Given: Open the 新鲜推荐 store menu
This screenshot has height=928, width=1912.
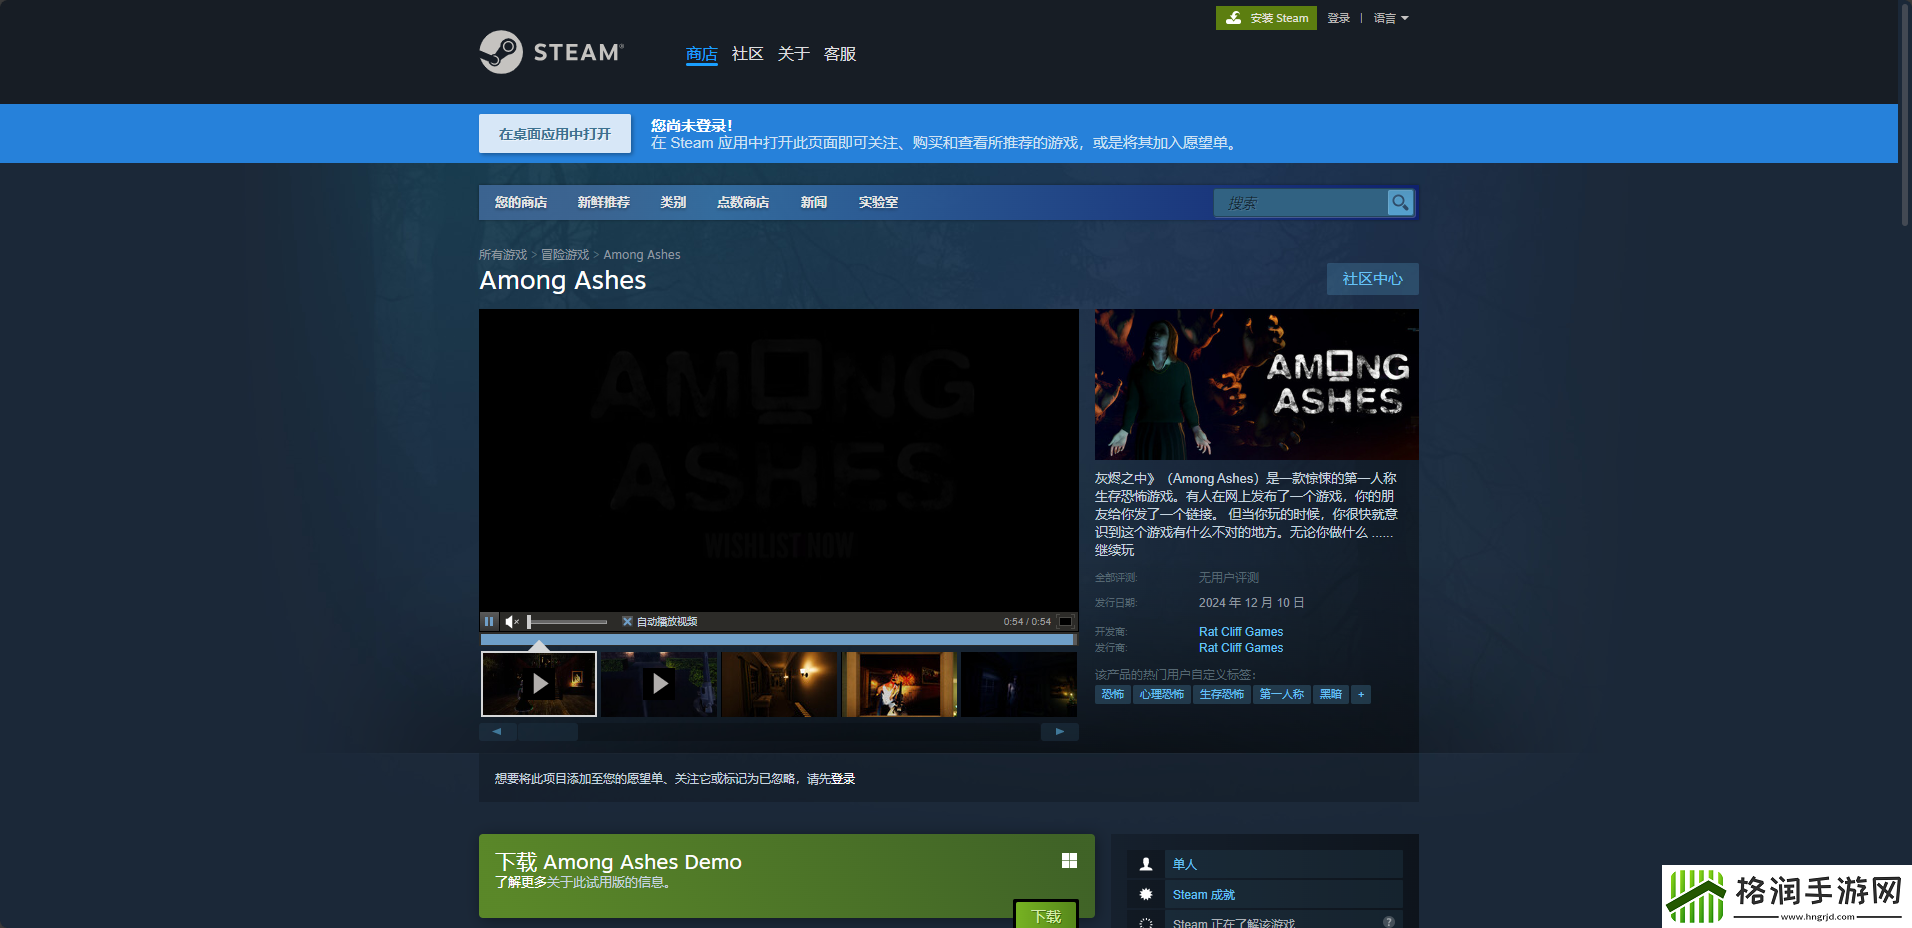Looking at the screenshot, I should click(x=603, y=202).
